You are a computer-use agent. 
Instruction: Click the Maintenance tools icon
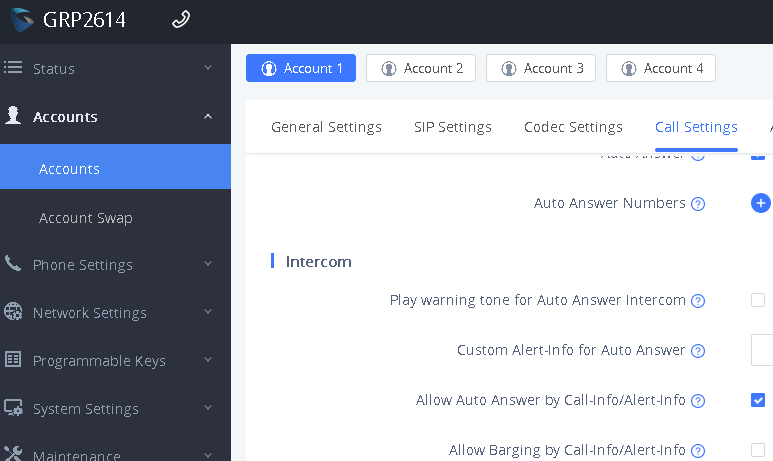[13, 454]
